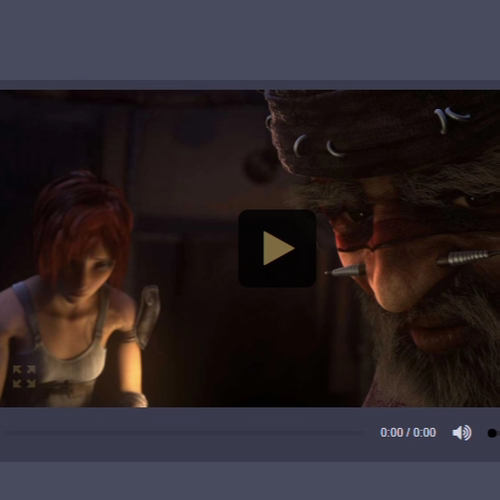Click the end of the seek bar
The image size is (500, 500).
tap(361, 433)
